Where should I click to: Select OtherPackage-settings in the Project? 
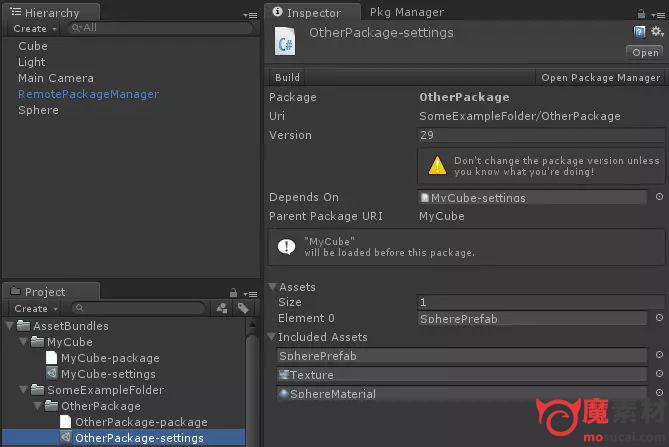coord(124,438)
